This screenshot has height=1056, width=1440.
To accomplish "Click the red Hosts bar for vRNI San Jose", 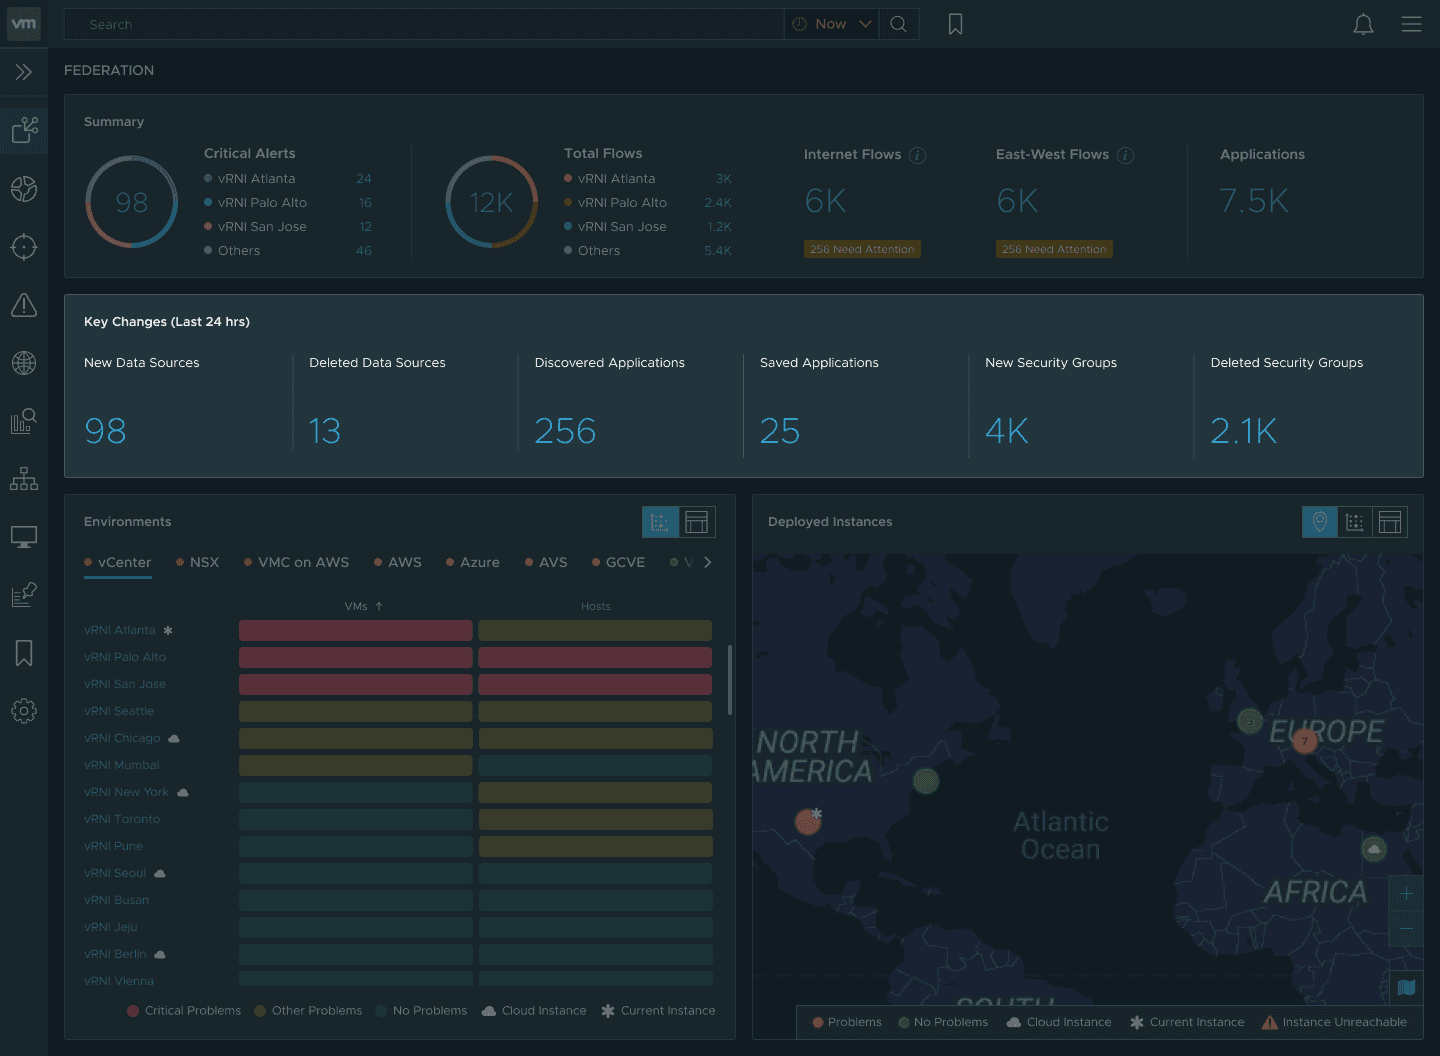I will click(595, 684).
